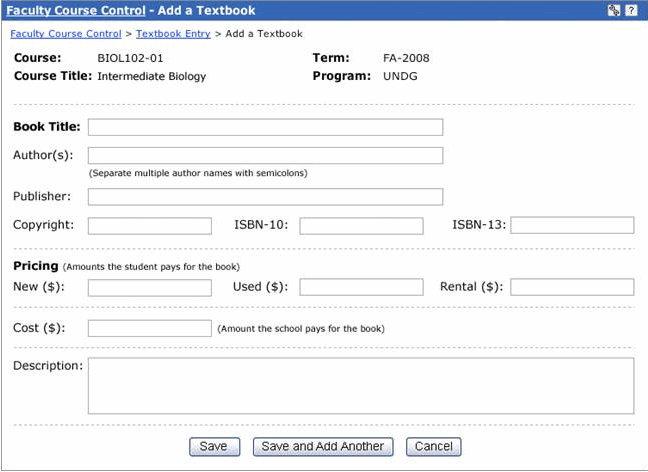Open Textbook Entry breadcrumb link
648x472 pixels.
(173, 34)
